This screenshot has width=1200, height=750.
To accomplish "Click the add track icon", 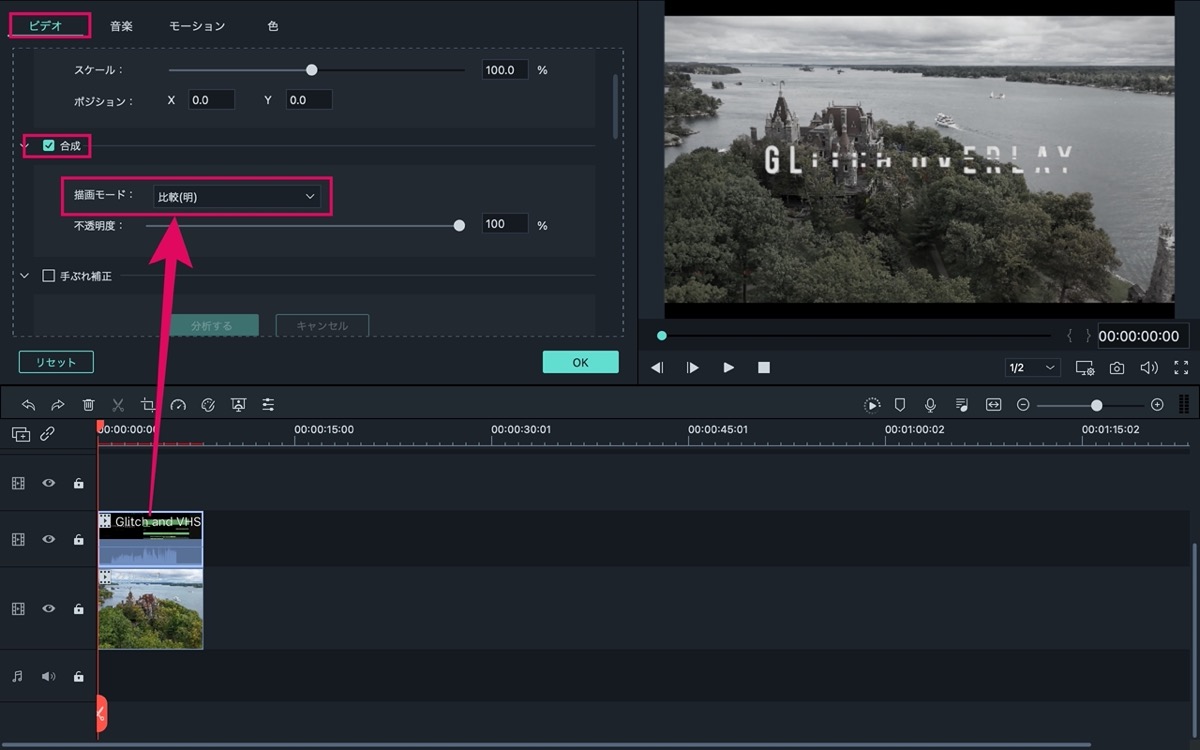I will 20,434.
